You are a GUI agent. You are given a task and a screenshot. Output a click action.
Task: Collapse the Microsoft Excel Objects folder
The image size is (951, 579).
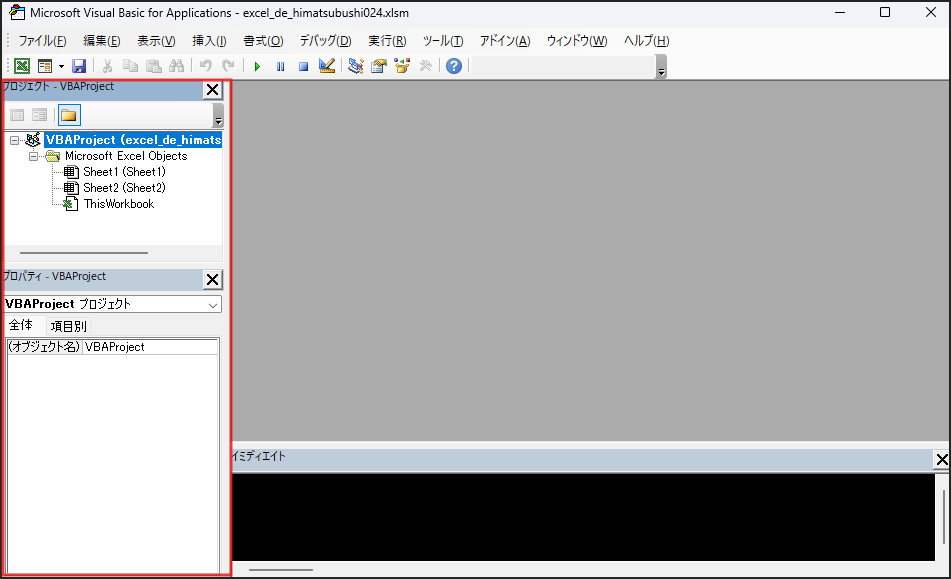click(33, 156)
